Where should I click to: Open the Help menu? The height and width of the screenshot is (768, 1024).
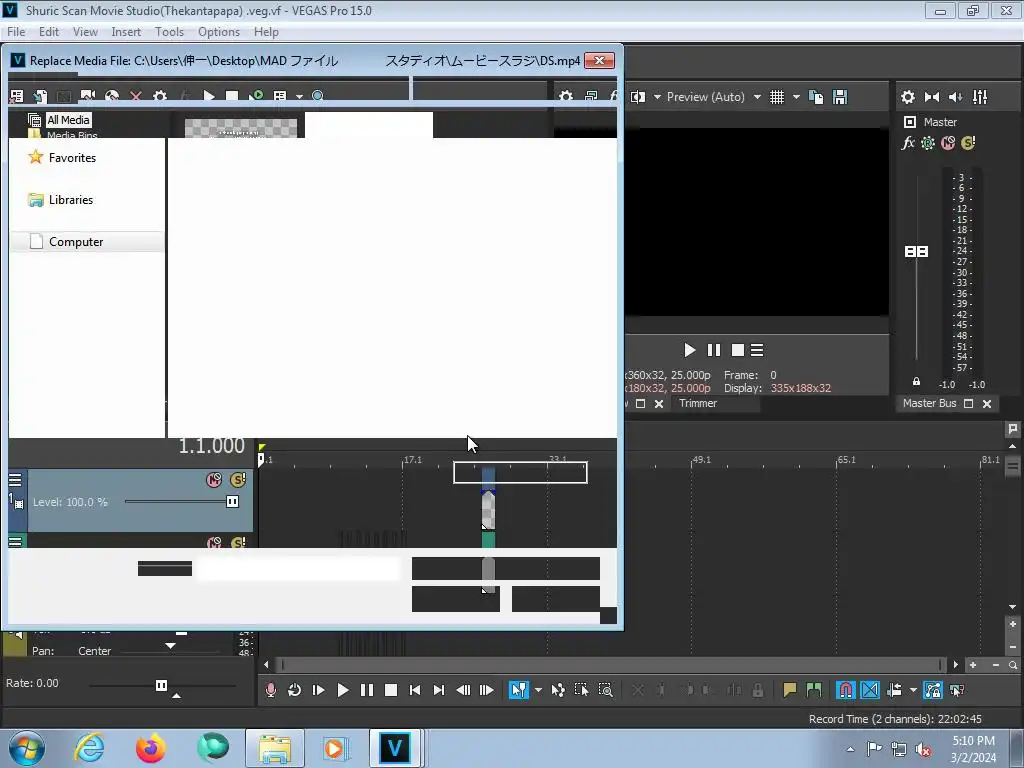[266, 31]
